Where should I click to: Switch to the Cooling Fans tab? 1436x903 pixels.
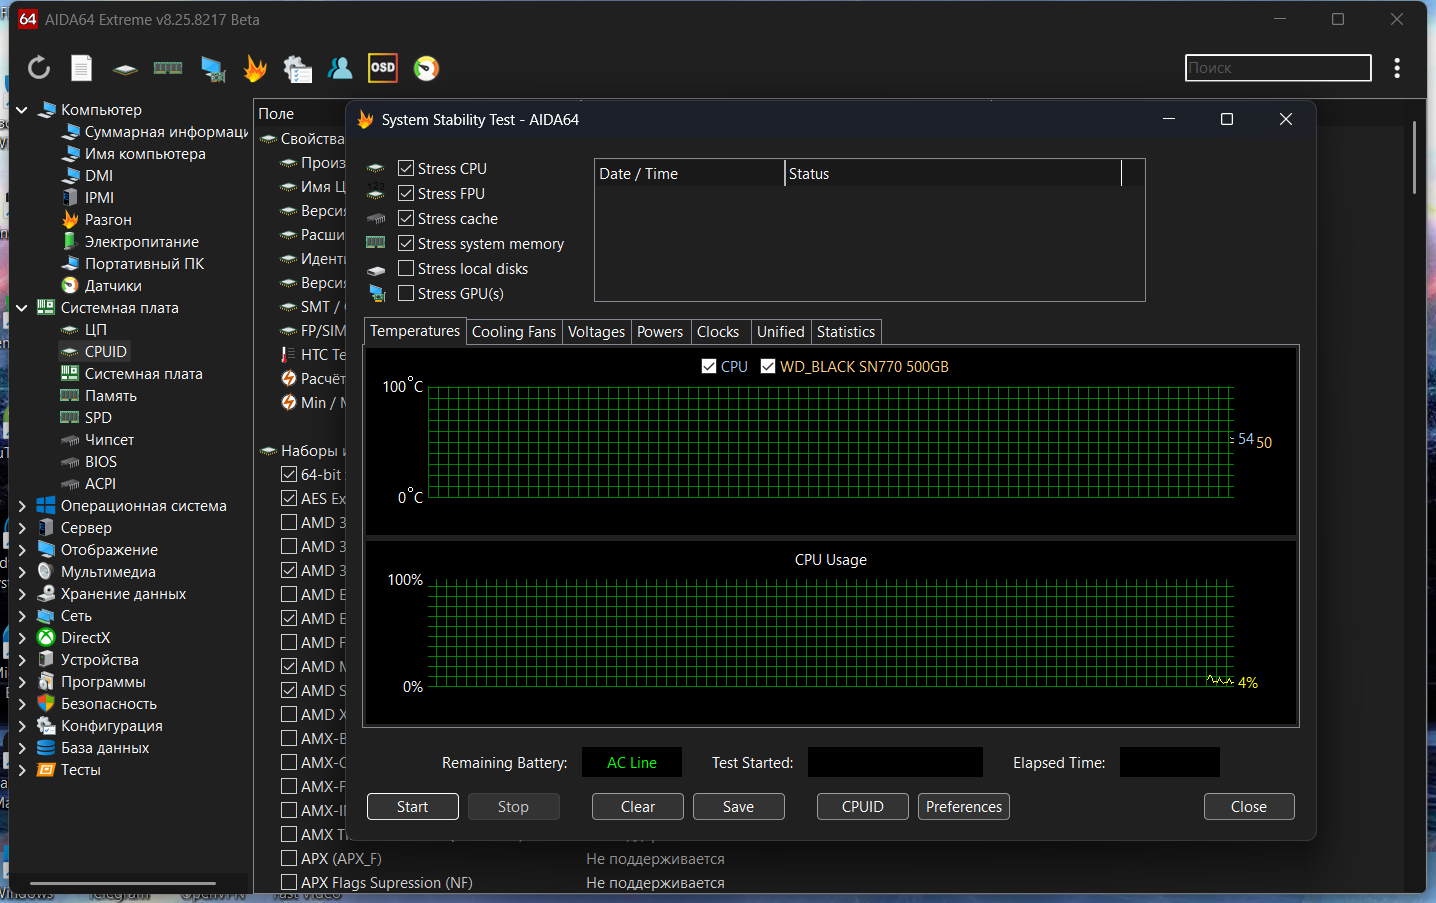pos(513,332)
